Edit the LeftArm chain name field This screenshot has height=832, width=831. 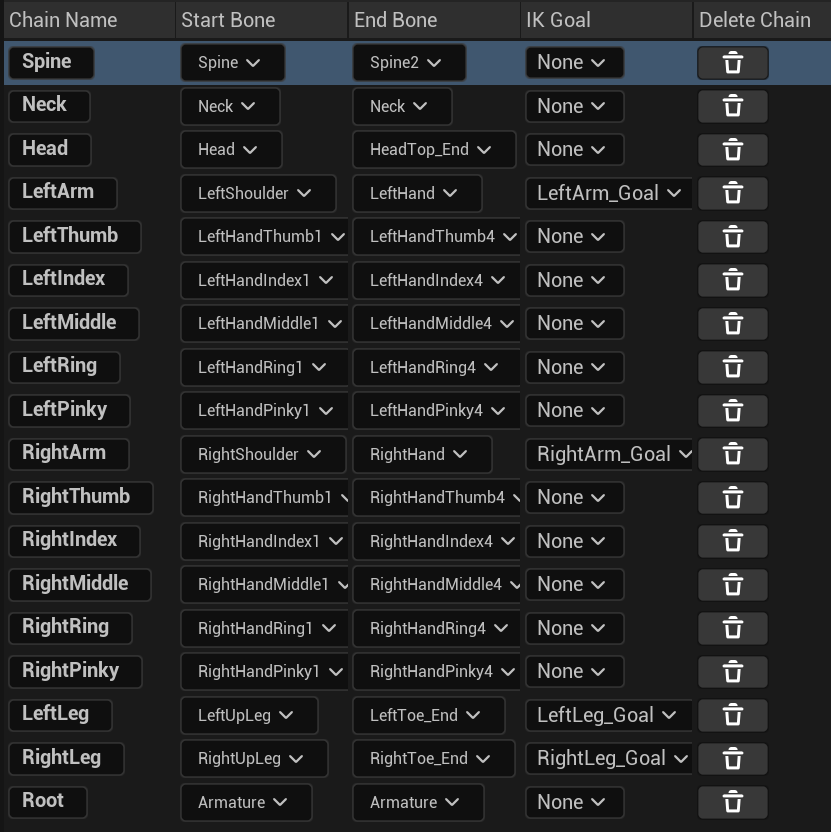(63, 193)
